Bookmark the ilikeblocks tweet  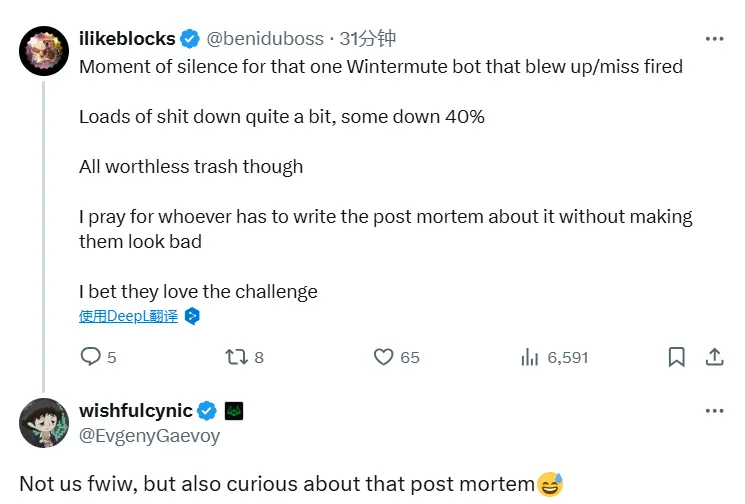point(677,357)
